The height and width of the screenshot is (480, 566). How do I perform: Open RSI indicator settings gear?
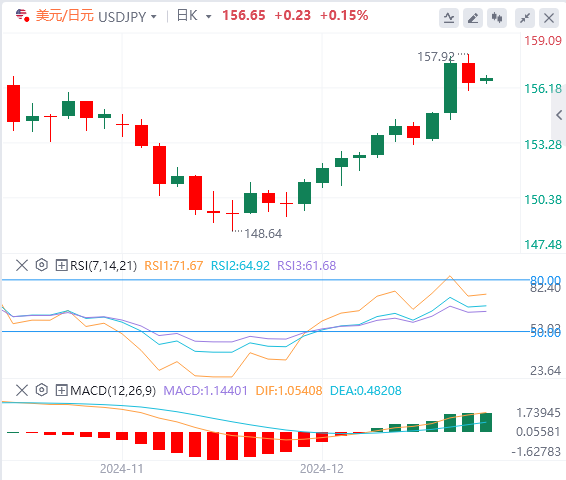click(42, 265)
